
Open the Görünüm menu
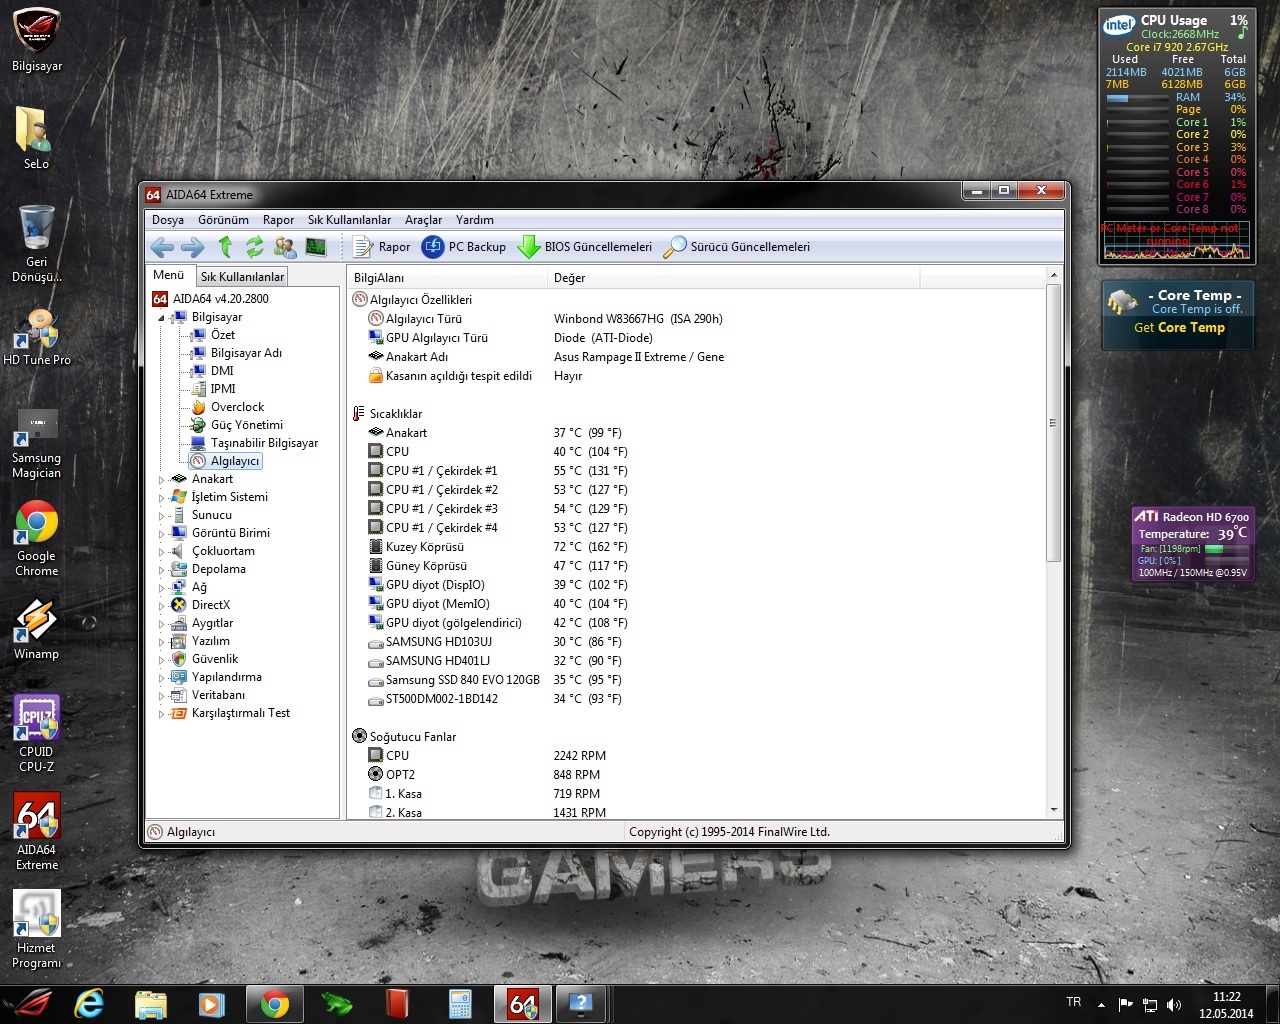coord(223,220)
